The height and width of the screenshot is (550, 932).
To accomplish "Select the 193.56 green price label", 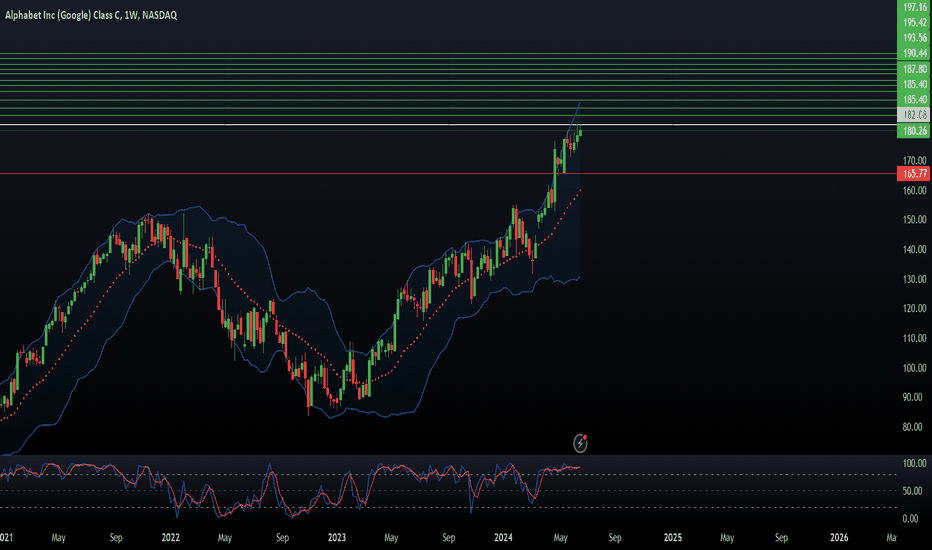I will point(914,38).
